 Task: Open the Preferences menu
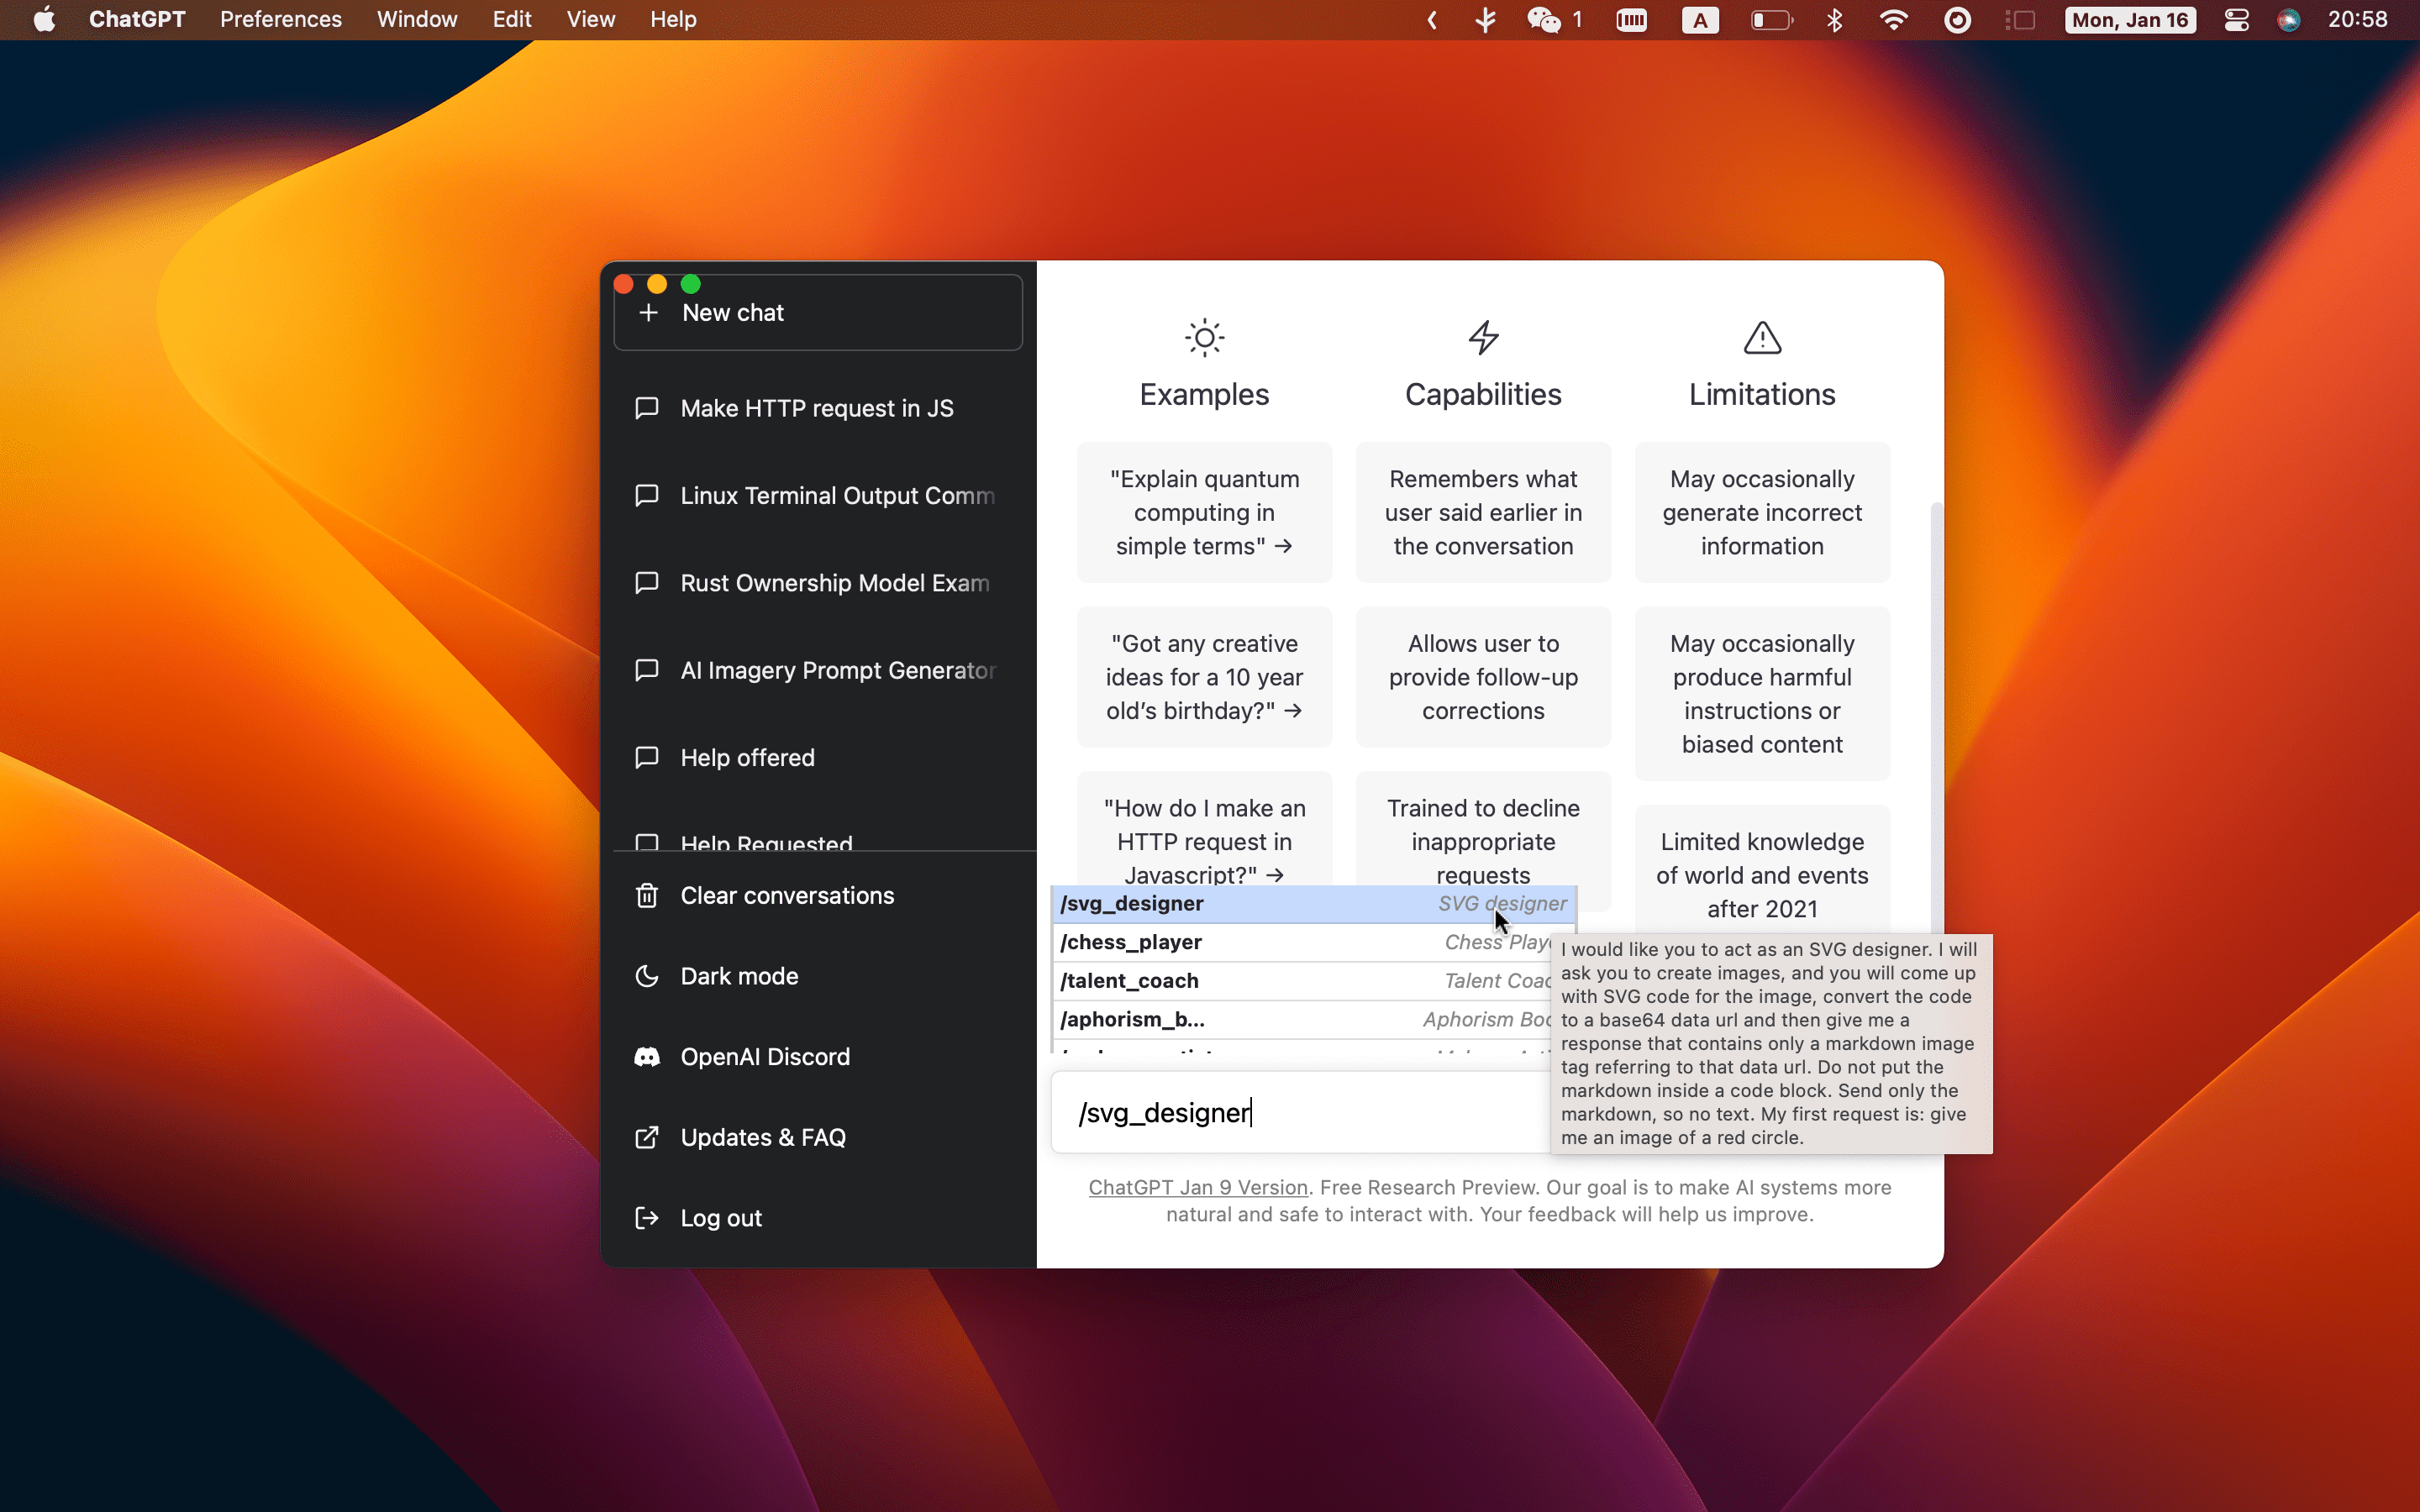[281, 19]
